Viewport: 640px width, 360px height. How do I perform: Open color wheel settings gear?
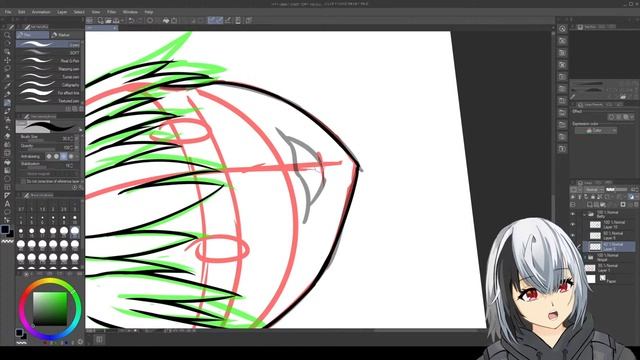tap(80, 342)
